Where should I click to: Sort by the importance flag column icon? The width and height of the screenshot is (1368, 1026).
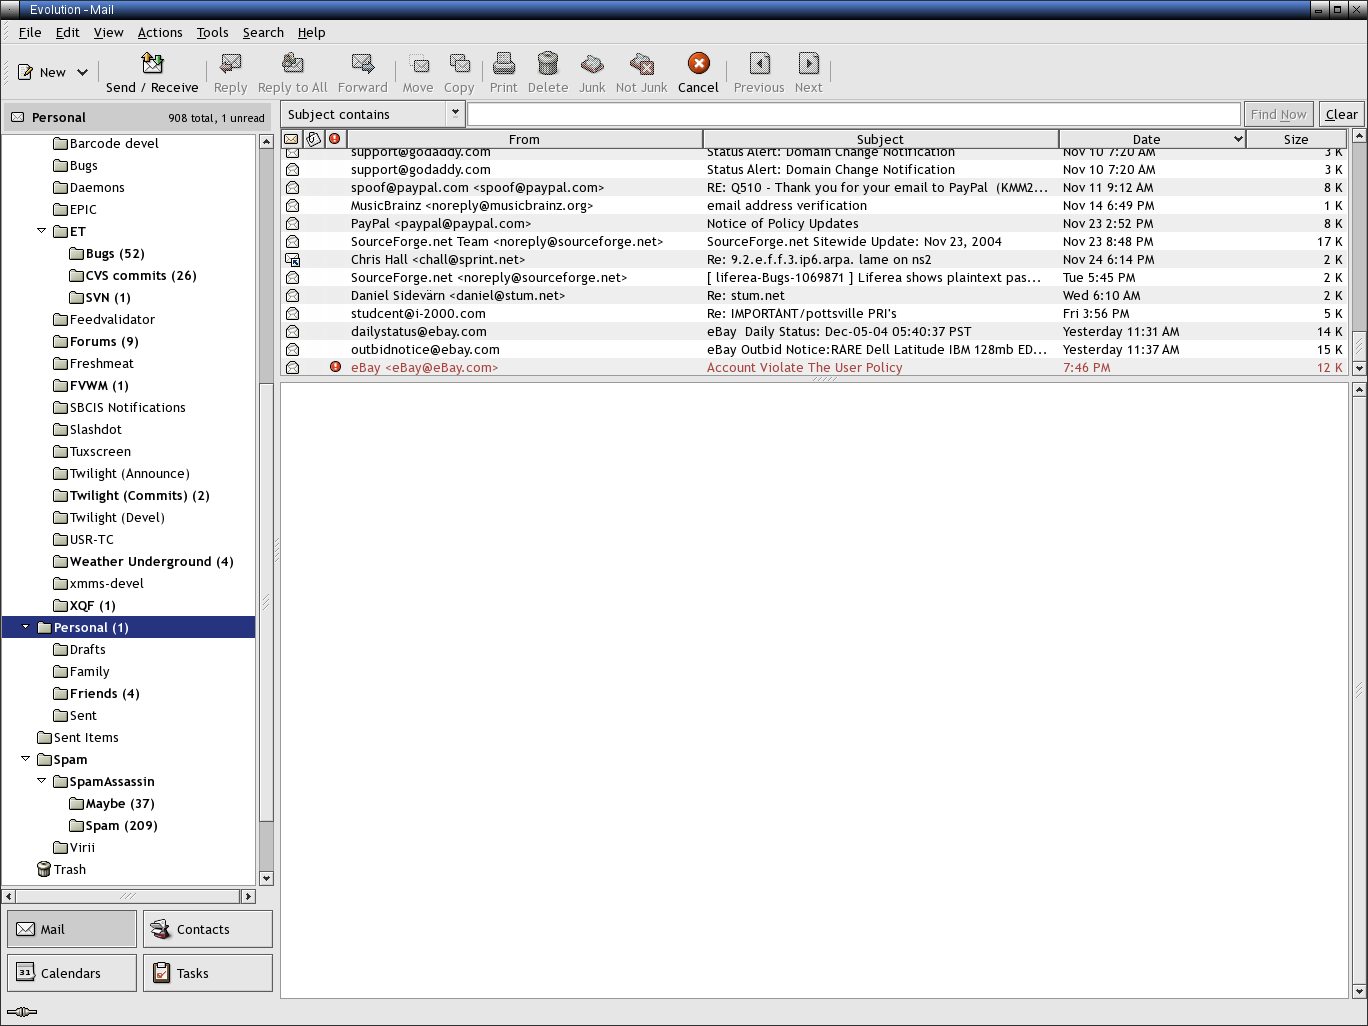(x=335, y=139)
